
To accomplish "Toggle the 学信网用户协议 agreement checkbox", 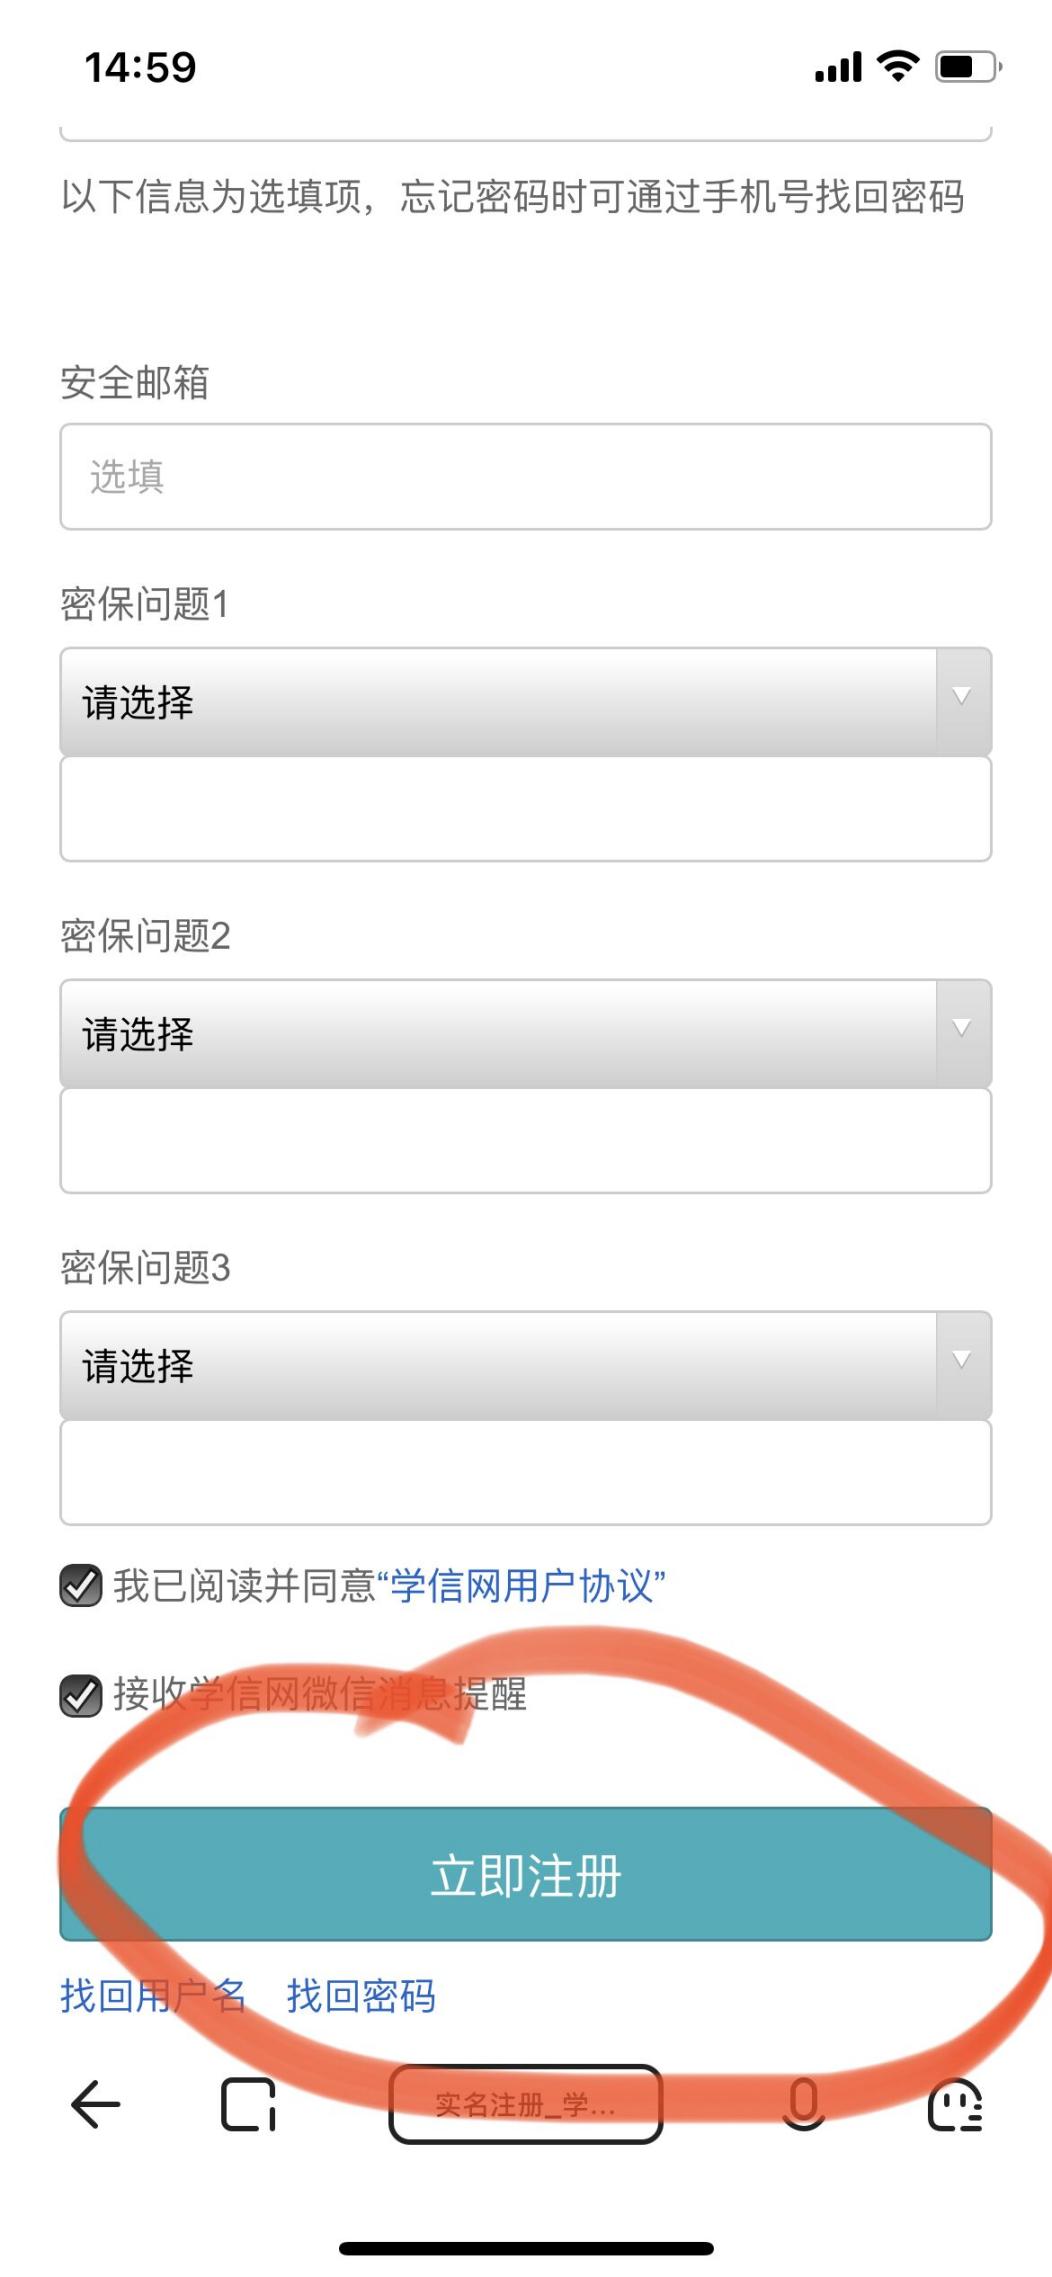I will coord(81,1586).
